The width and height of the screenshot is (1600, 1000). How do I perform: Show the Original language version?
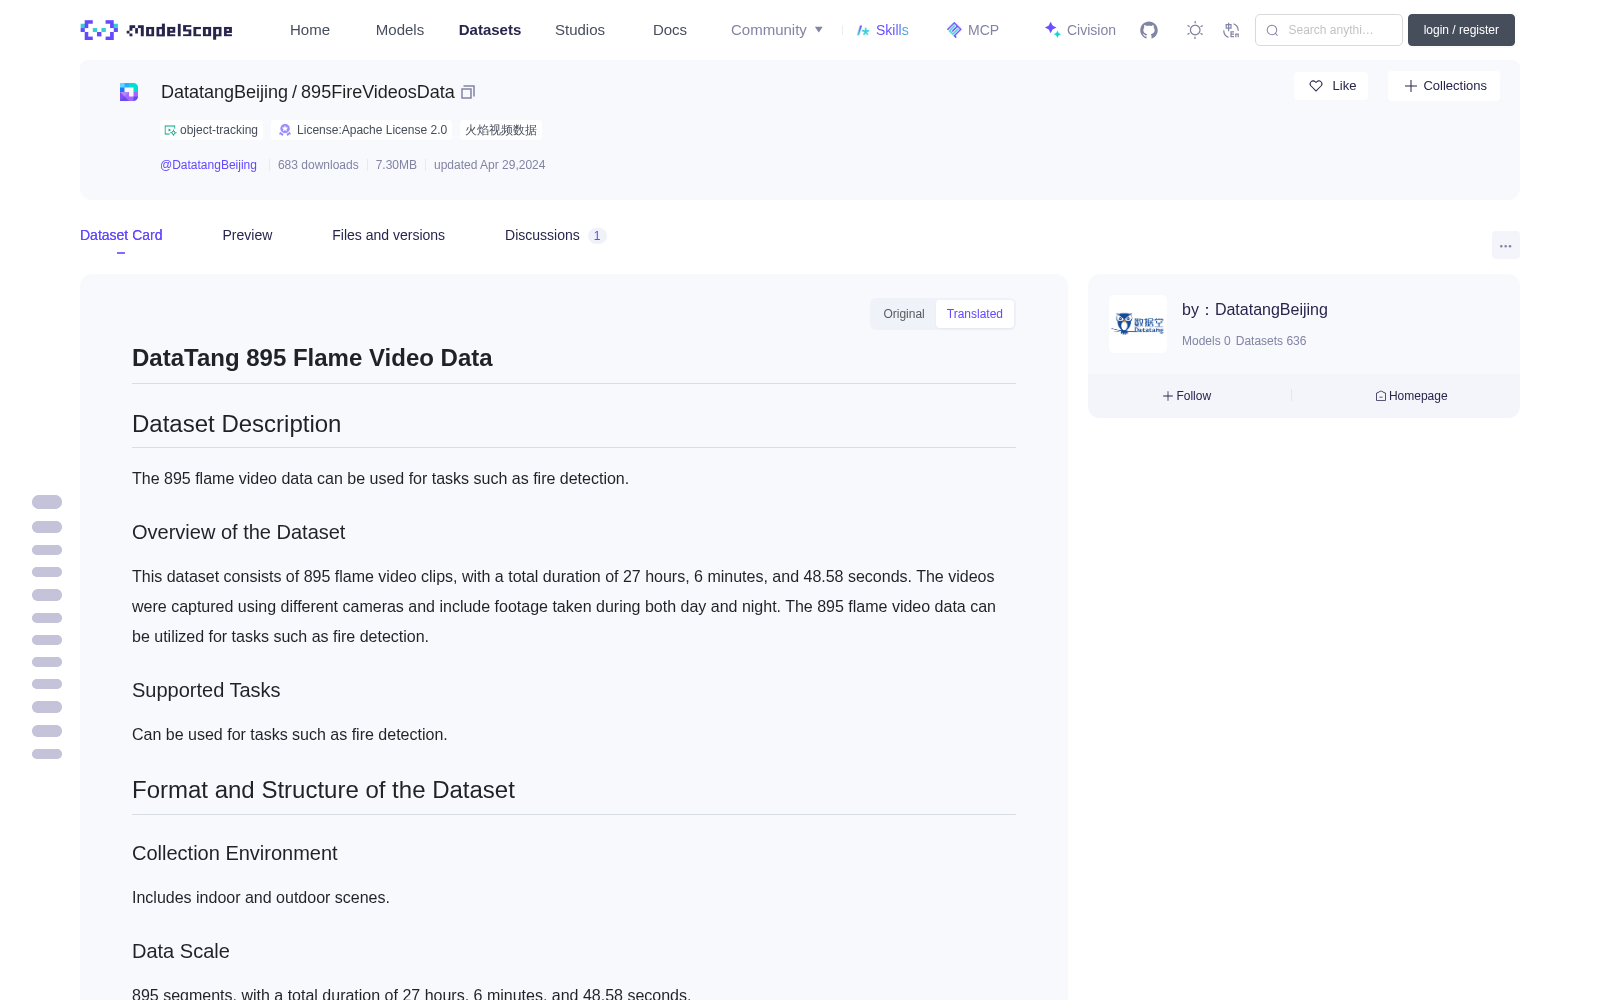[904, 314]
